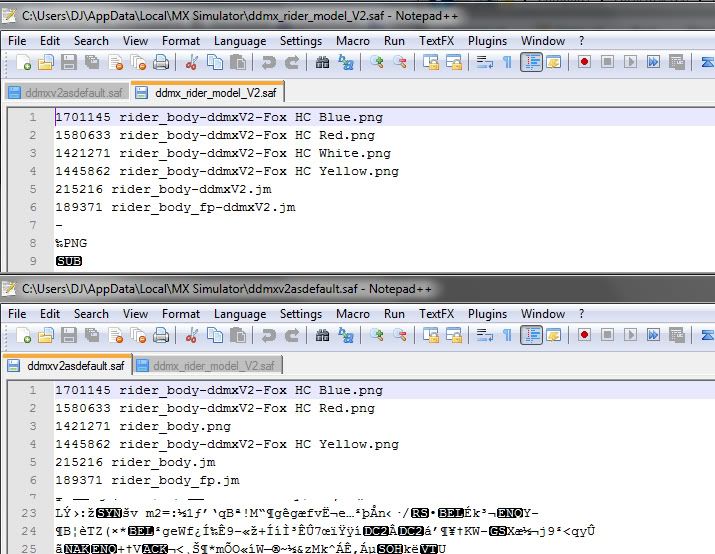Click the Paste icon in the top window toolbar
Screen dimensions: 715x554
pyautogui.click(x=238, y=63)
